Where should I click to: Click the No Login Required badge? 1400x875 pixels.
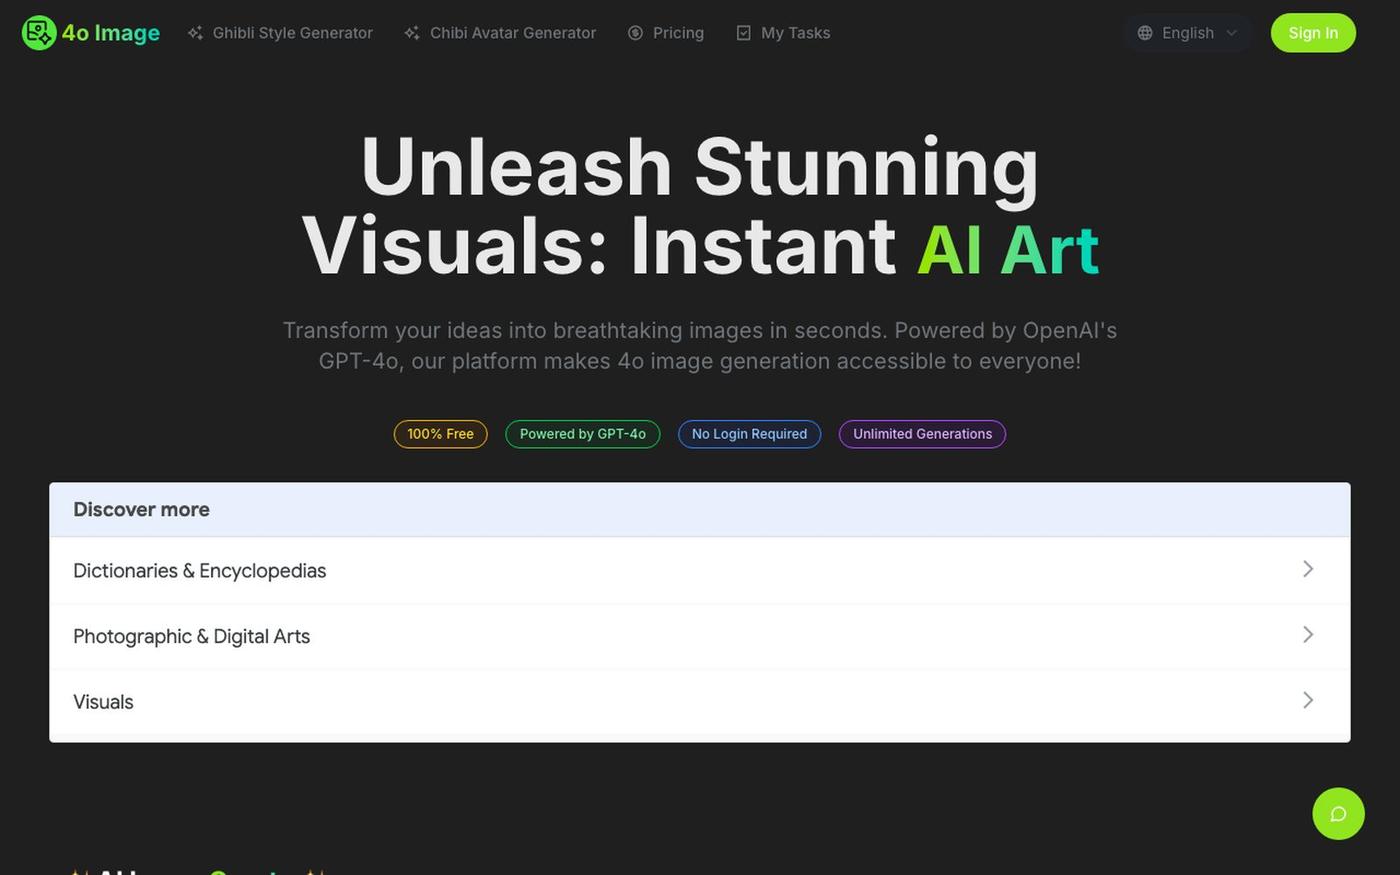click(749, 434)
